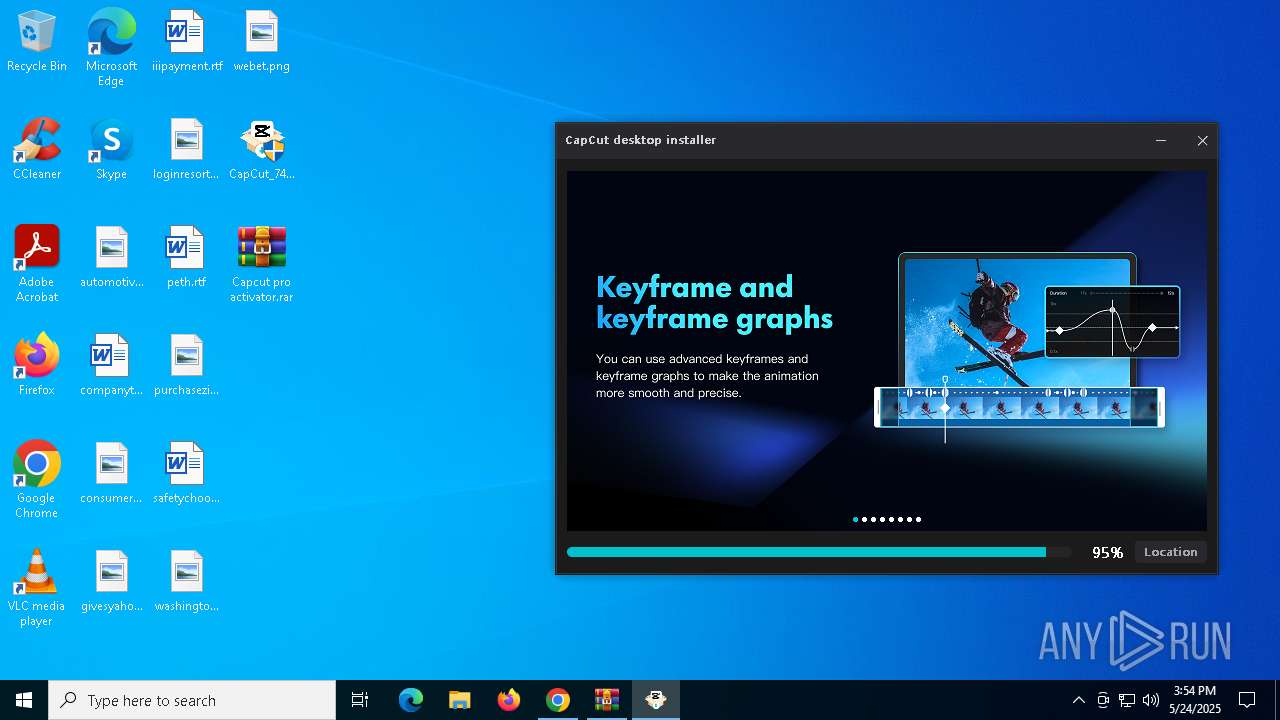1280x720 pixels.
Task: Open Firefox from the taskbar
Action: tap(509, 700)
